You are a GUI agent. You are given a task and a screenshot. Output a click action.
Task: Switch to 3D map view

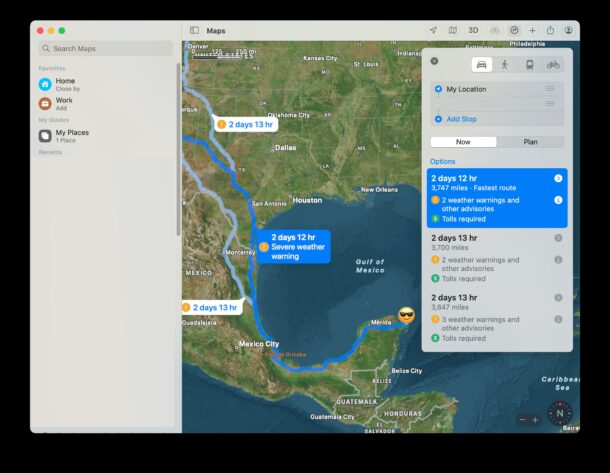click(473, 31)
